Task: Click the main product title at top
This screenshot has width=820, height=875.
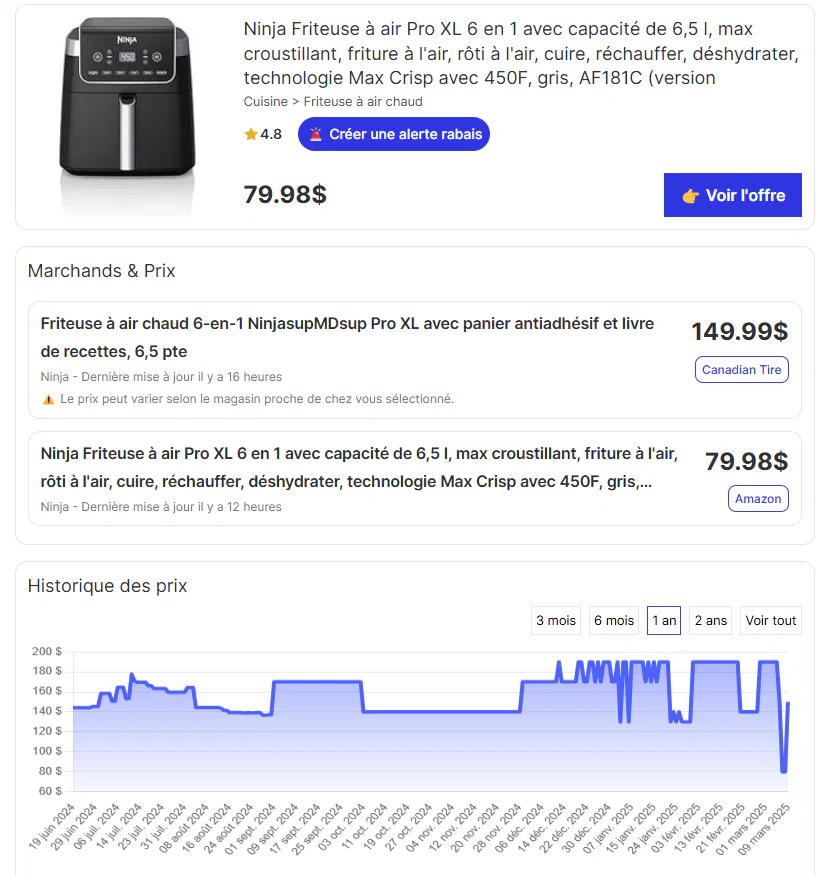Action: point(521,53)
